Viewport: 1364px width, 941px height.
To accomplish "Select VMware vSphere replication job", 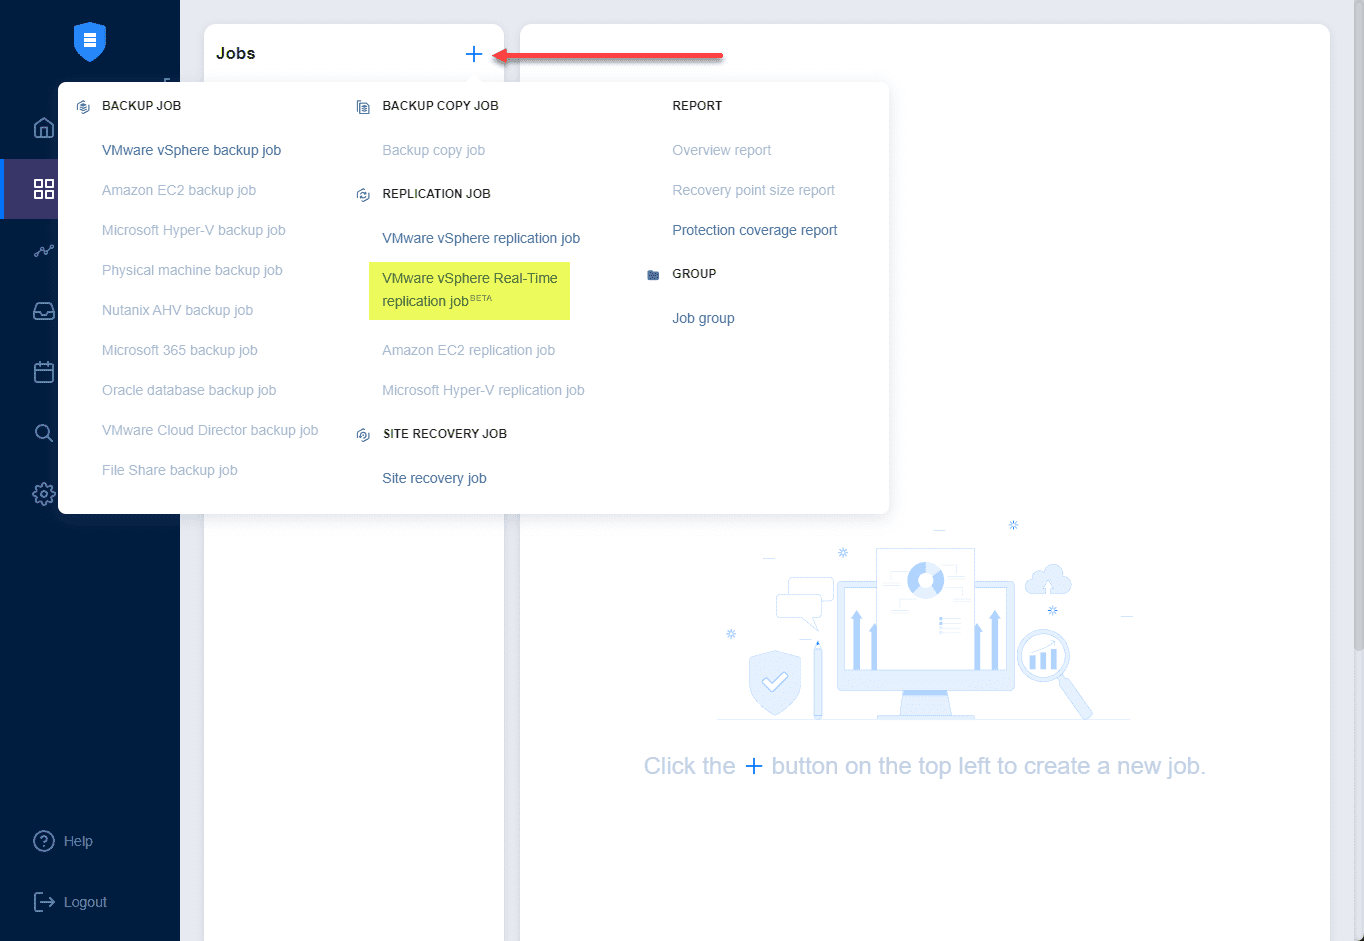I will 481,238.
